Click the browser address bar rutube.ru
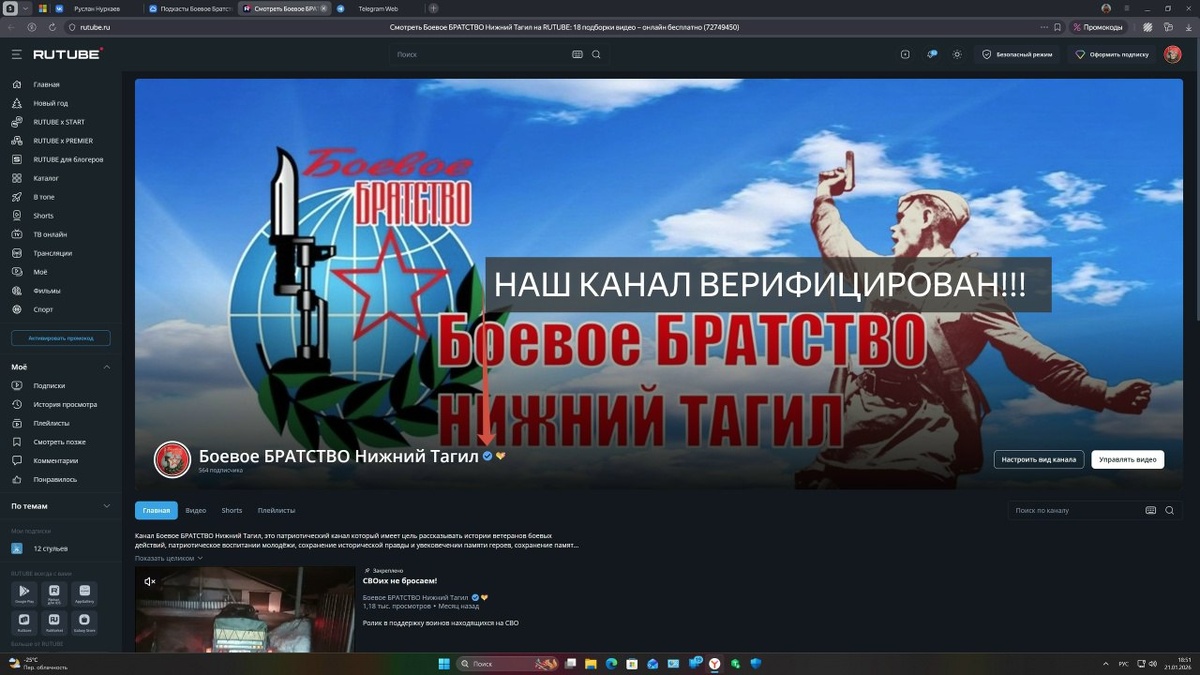 click(x=96, y=27)
